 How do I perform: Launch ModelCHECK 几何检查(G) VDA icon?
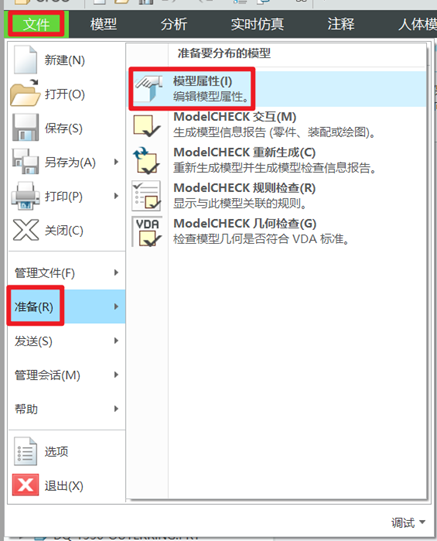(147, 232)
